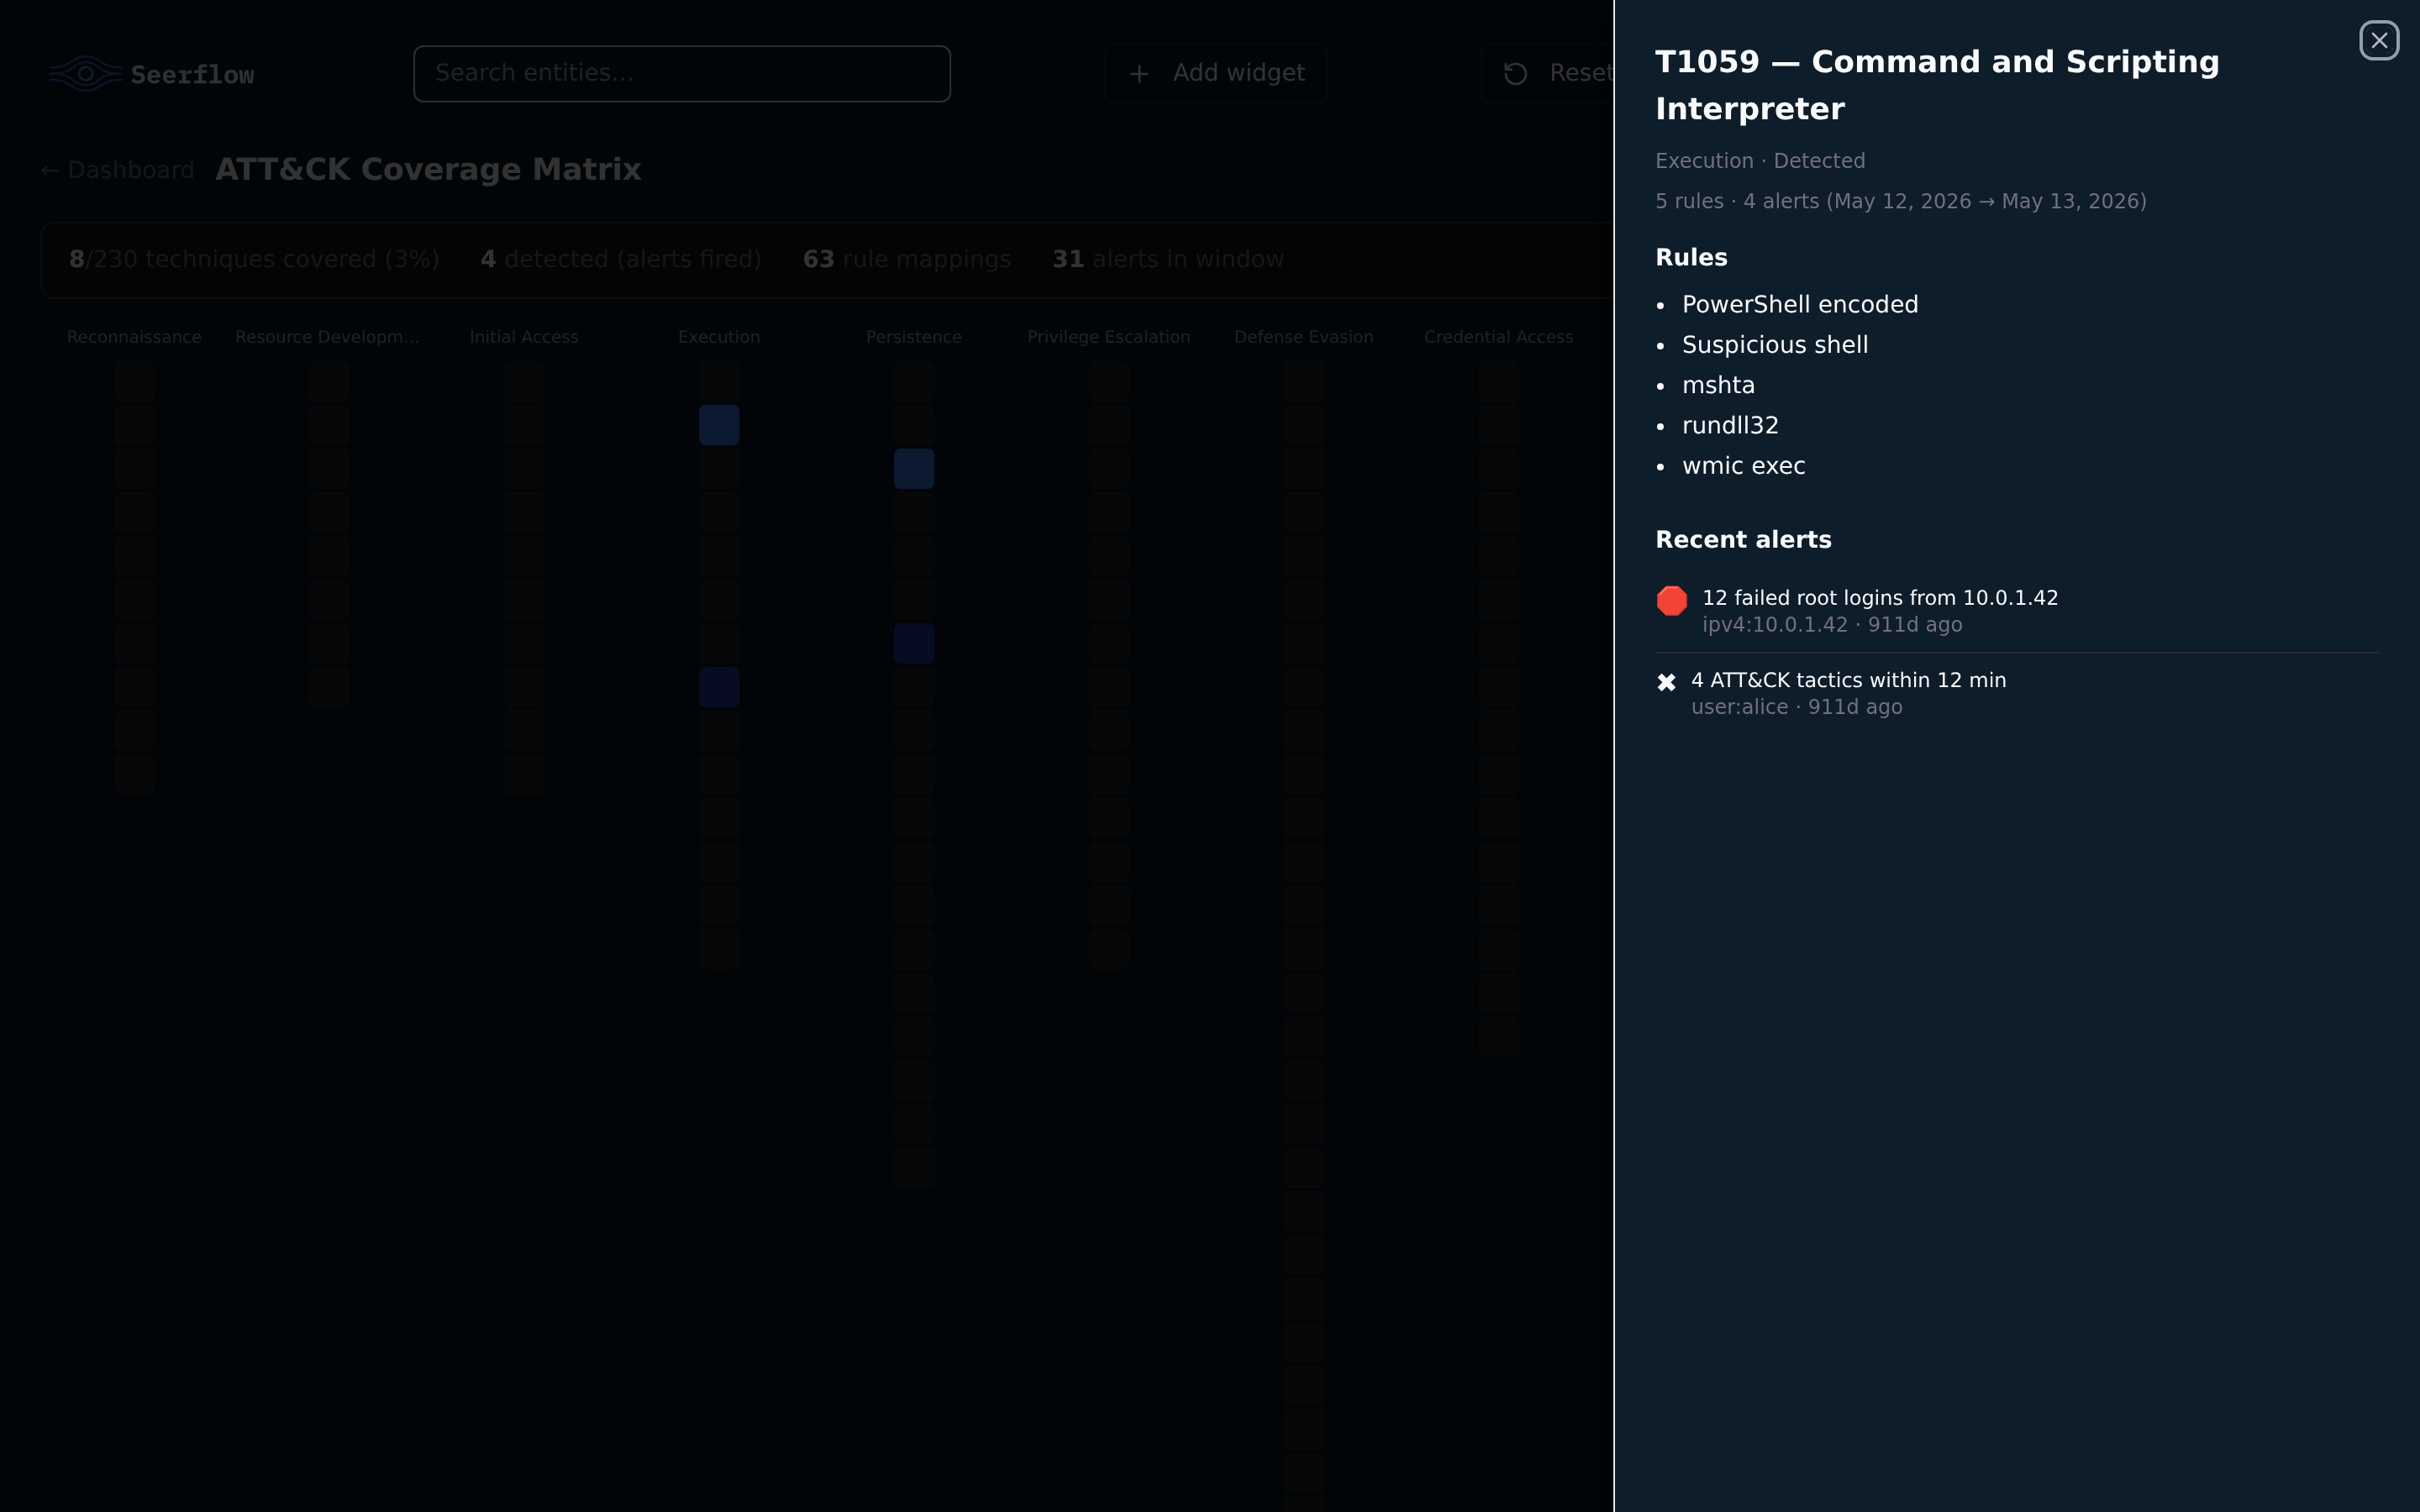The height and width of the screenshot is (1512, 2420).
Task: Click the Seerflow eye logo
Action: [x=86, y=74]
